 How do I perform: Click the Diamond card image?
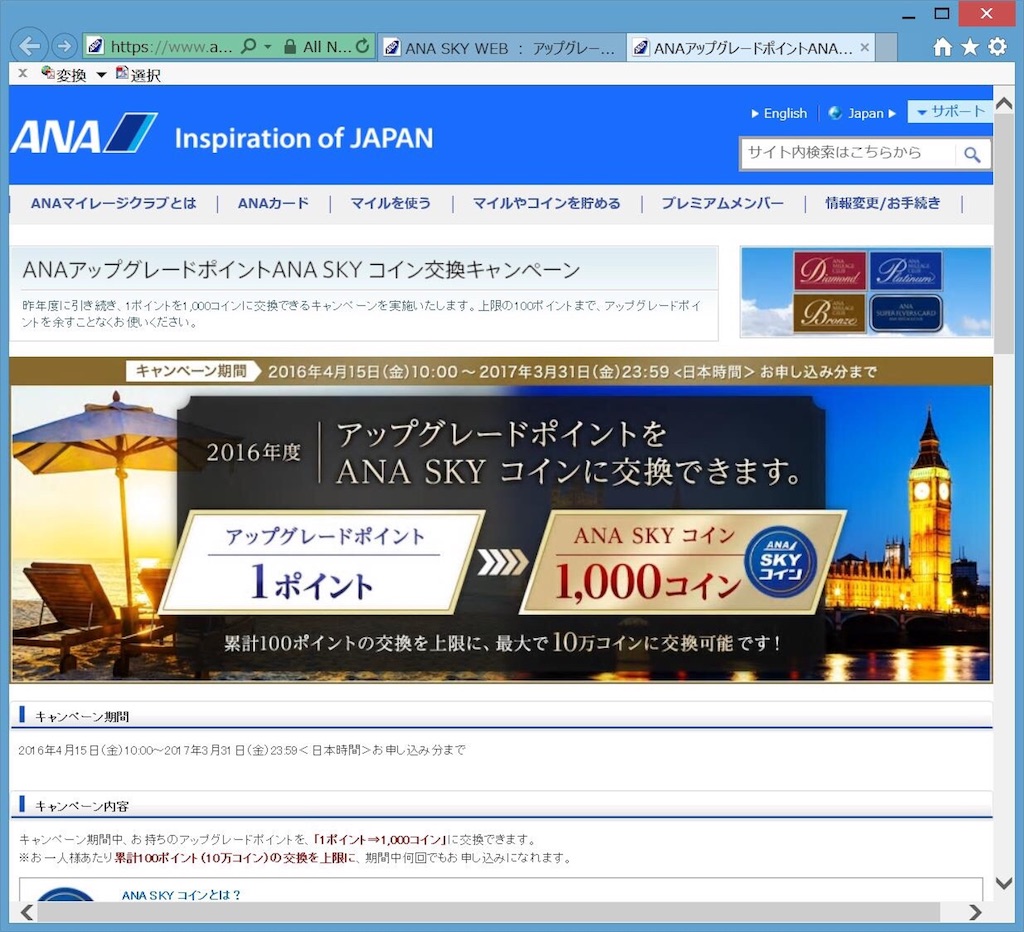[x=829, y=270]
